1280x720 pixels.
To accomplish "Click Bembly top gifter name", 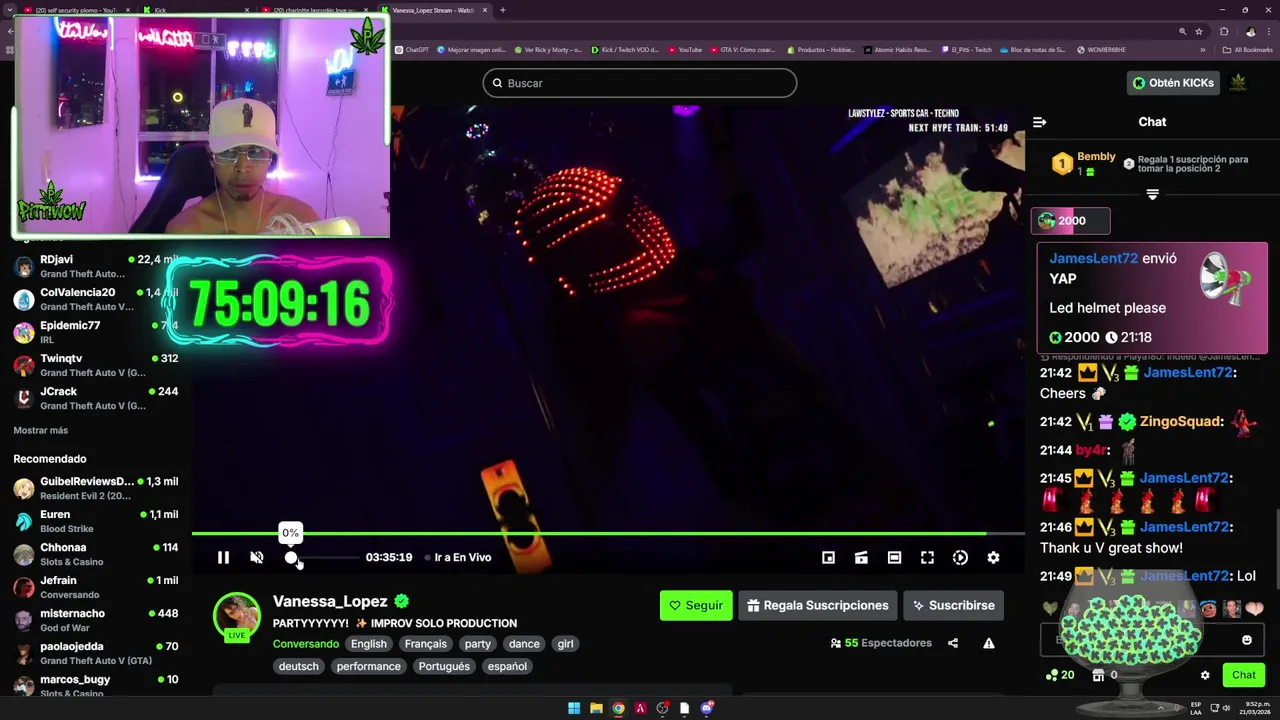I will [1096, 157].
